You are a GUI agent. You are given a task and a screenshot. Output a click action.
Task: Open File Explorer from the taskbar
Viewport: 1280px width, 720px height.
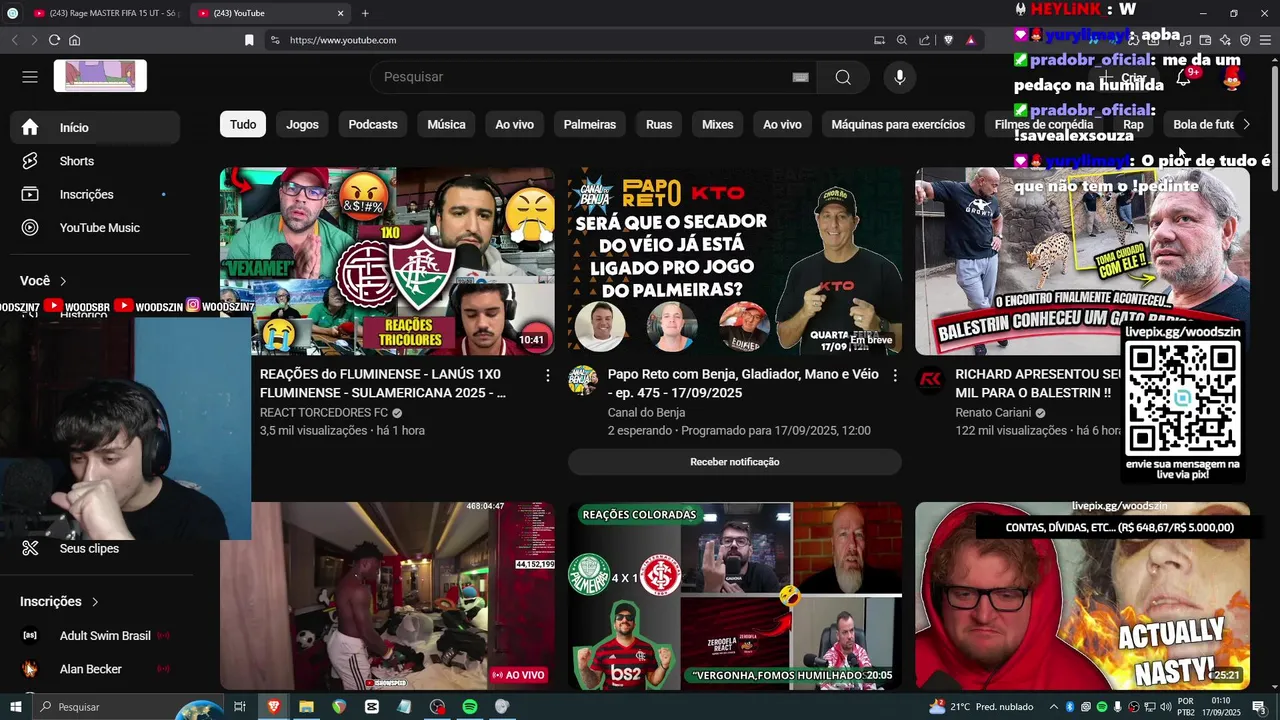[x=306, y=707]
